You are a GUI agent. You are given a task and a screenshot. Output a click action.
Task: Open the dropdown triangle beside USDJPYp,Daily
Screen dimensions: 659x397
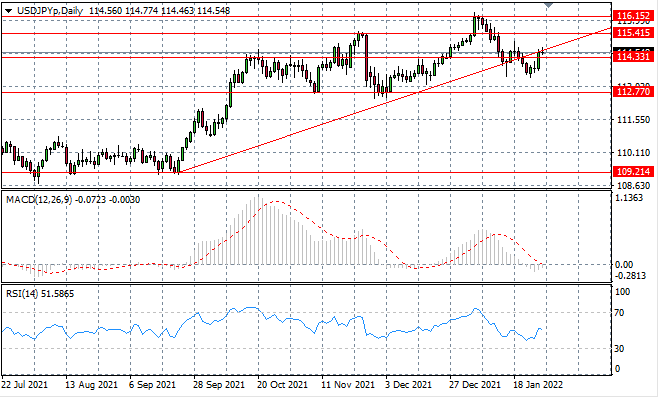[8, 11]
